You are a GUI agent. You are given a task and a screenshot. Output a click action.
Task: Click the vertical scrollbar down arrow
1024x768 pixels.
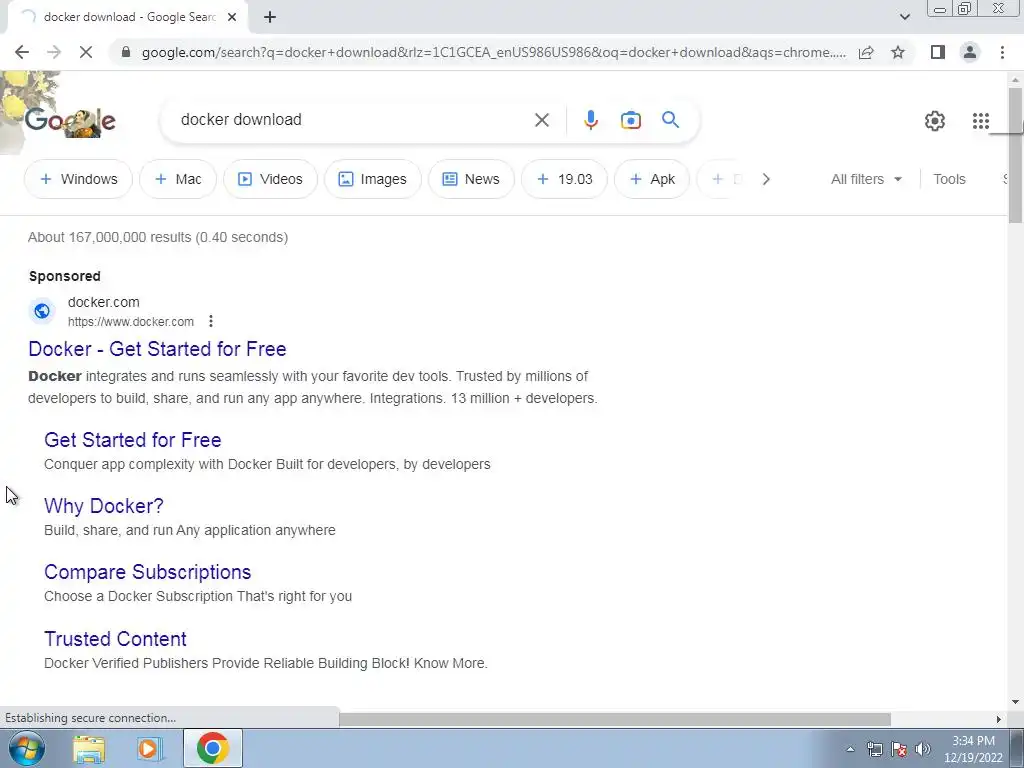(x=1016, y=702)
